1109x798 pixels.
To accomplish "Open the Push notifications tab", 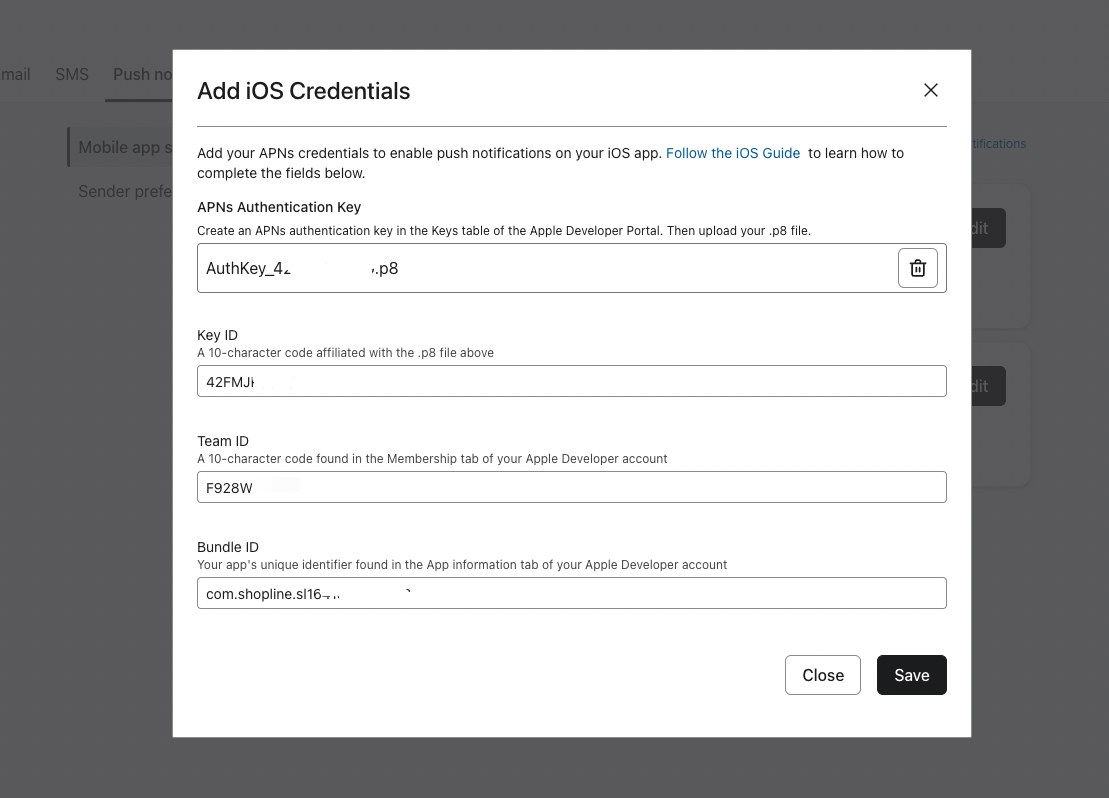I will pyautogui.click(x=140, y=74).
